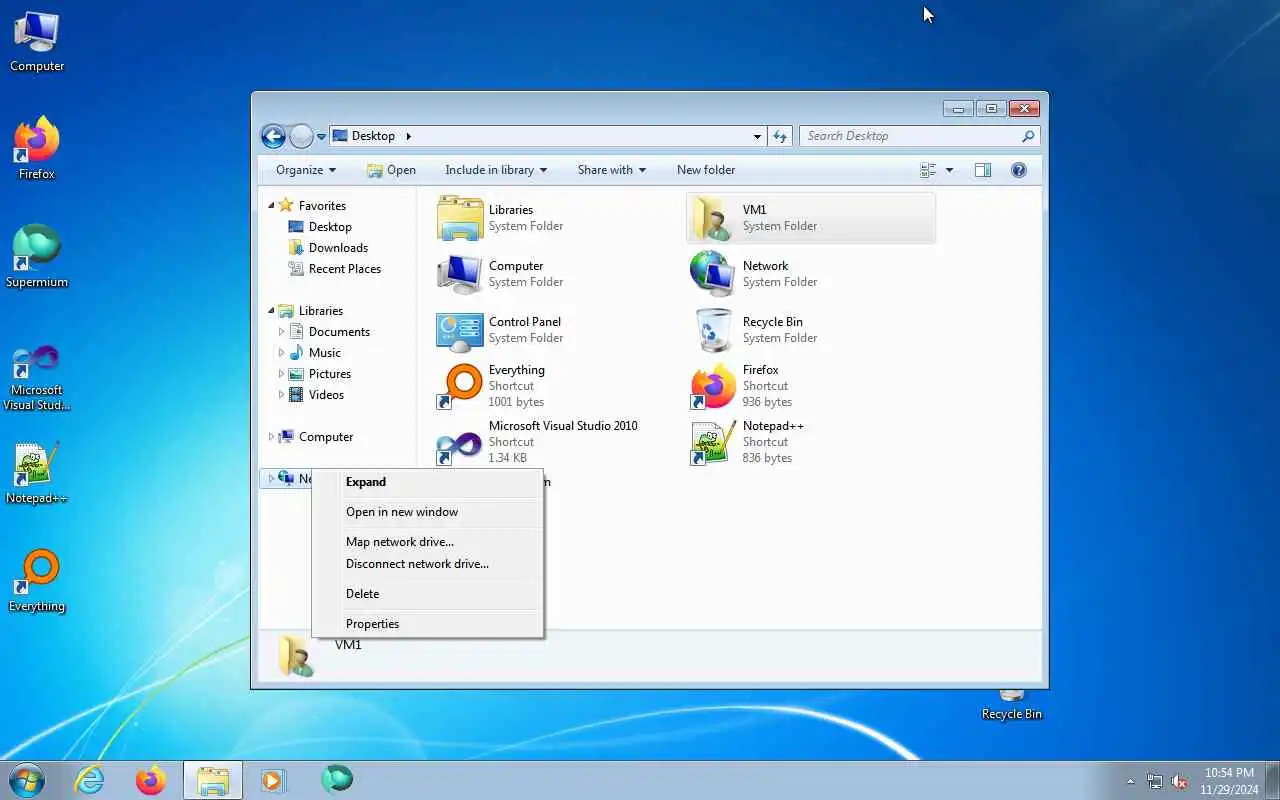Click the Back navigation arrow
This screenshot has width=1280, height=800.
pyautogui.click(x=273, y=136)
